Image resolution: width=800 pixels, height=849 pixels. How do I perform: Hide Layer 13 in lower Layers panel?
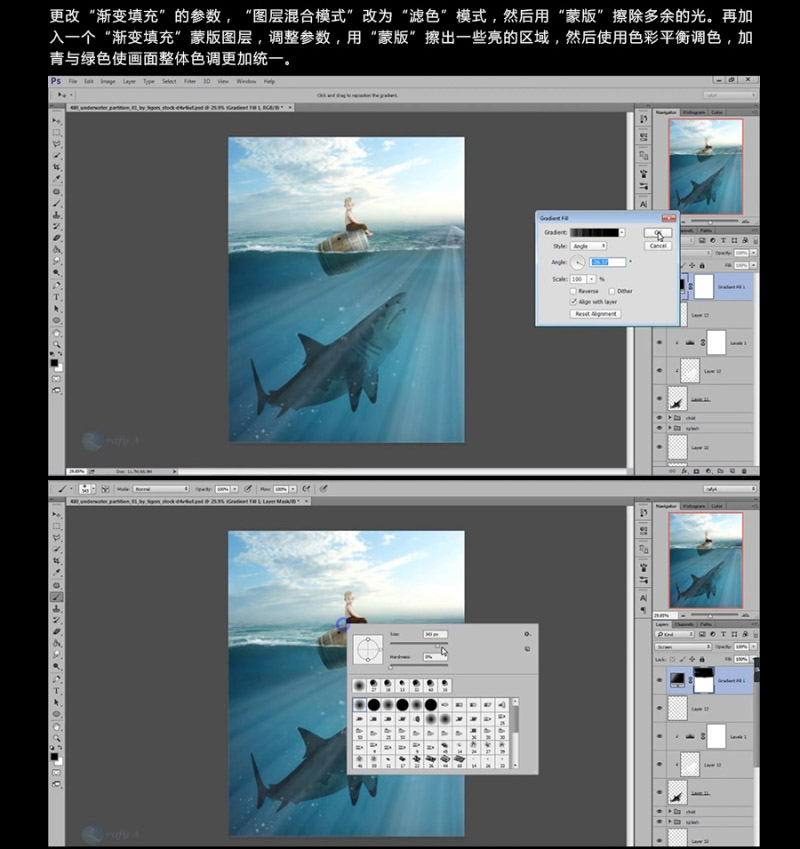tap(659, 708)
